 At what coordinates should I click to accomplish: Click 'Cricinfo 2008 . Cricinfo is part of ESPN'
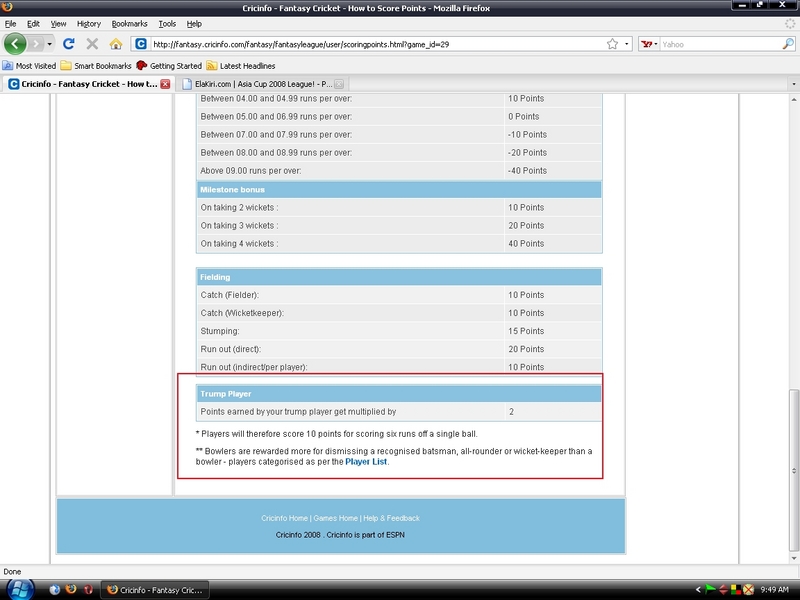tap(340, 535)
